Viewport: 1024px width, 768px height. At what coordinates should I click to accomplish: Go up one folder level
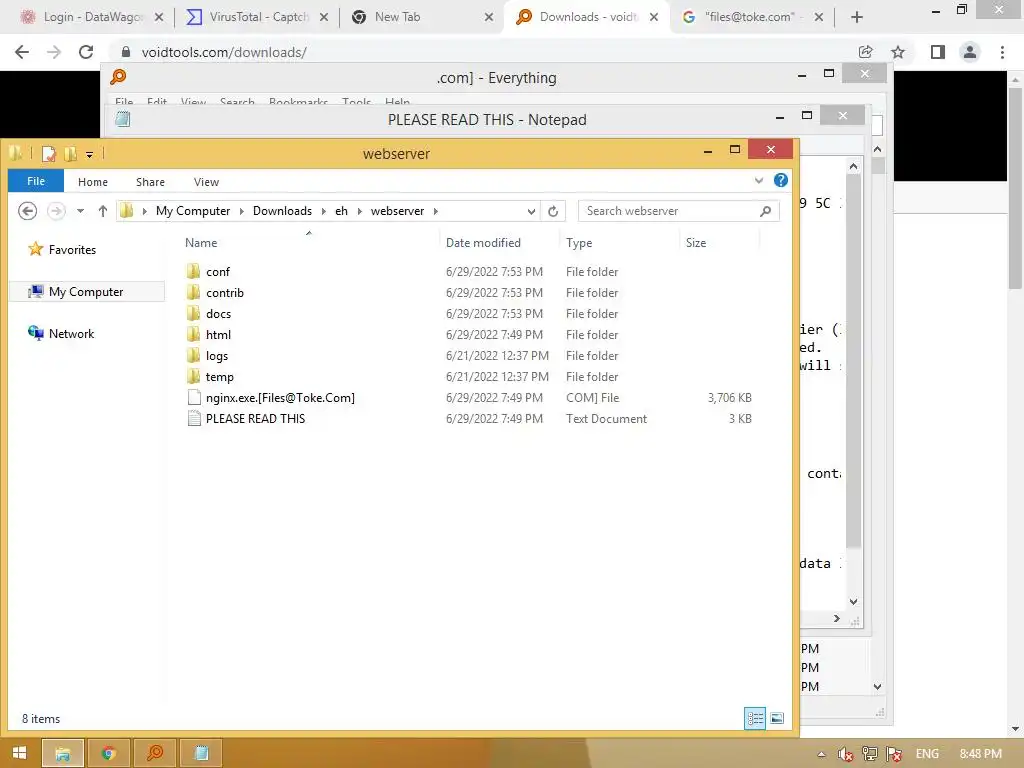pos(103,211)
